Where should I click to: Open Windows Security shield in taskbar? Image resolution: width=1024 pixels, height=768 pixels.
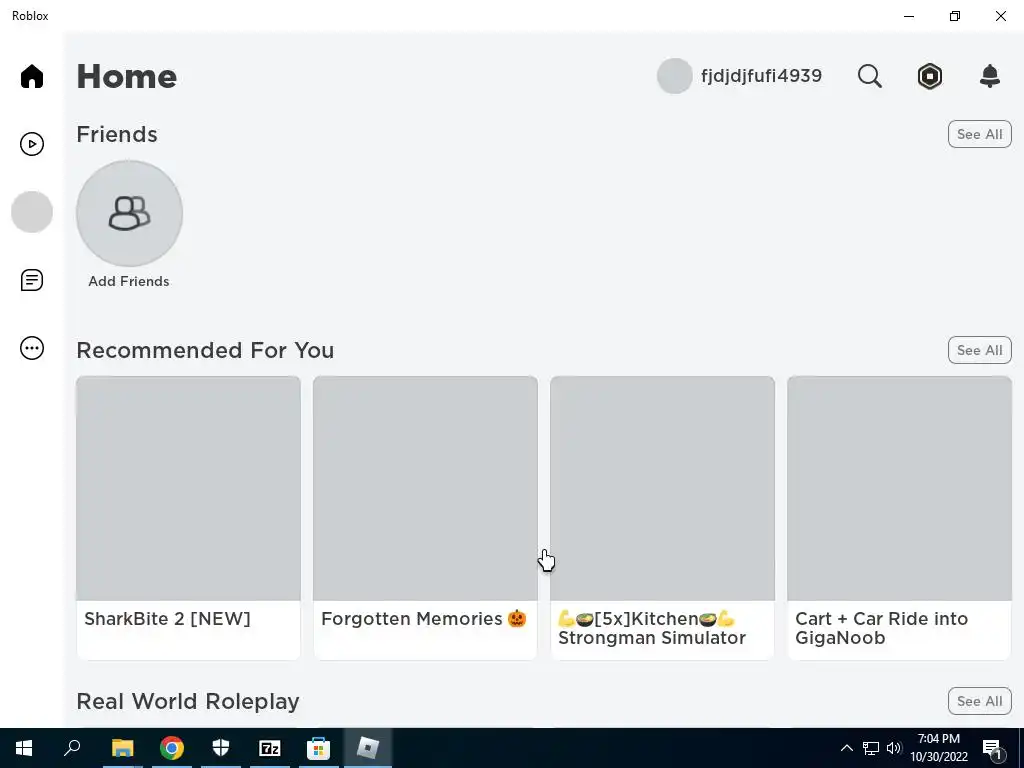(x=221, y=748)
